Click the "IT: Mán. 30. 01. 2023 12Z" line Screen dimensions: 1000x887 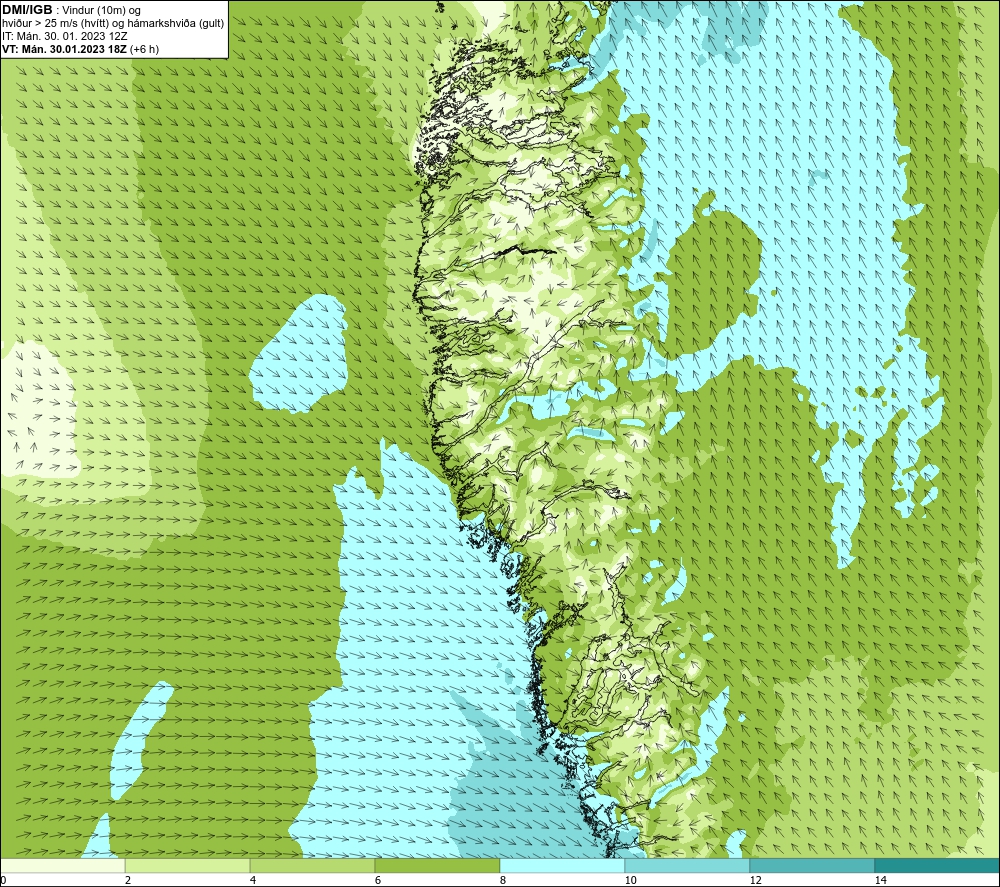point(64,36)
